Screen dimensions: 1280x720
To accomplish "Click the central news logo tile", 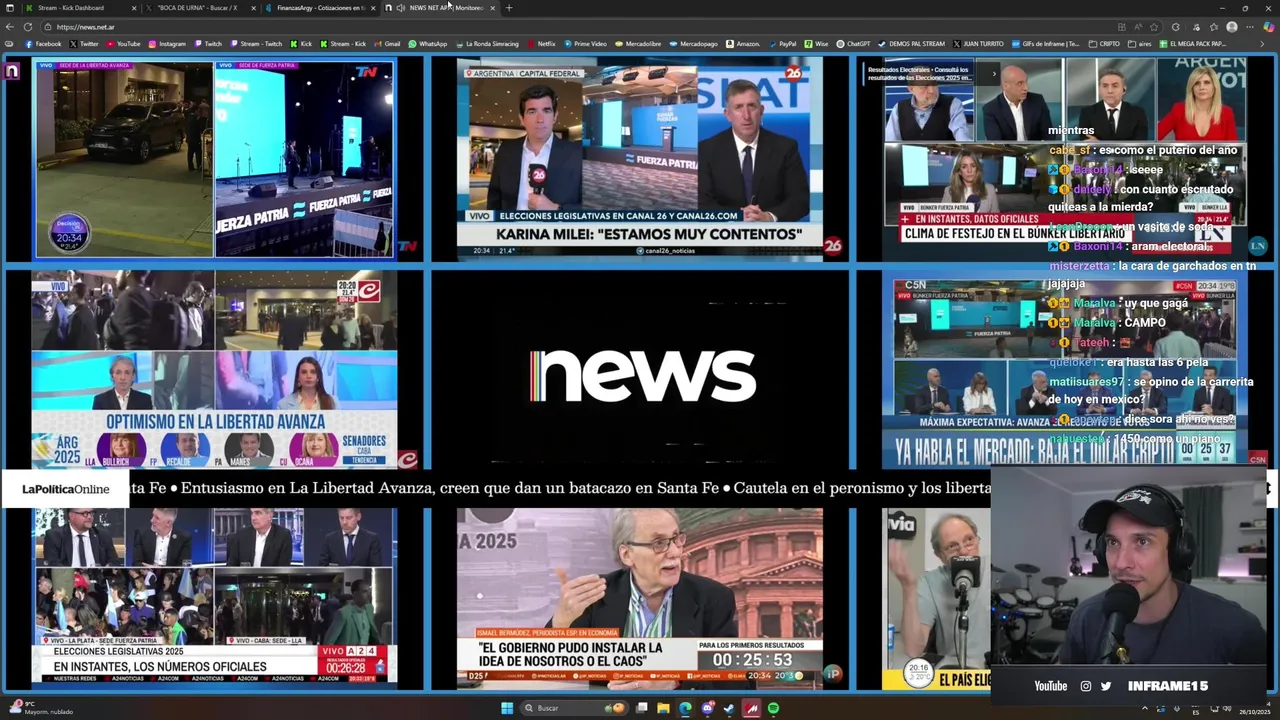I will (640, 369).
